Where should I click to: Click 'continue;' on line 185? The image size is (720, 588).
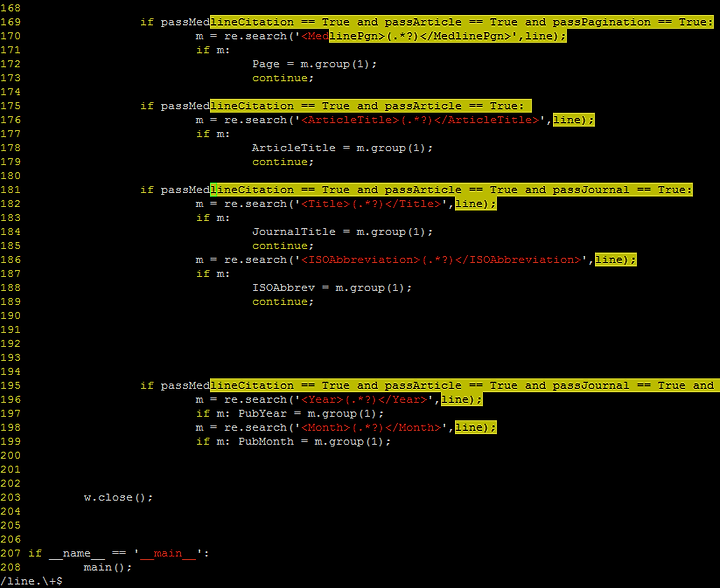[x=283, y=246]
